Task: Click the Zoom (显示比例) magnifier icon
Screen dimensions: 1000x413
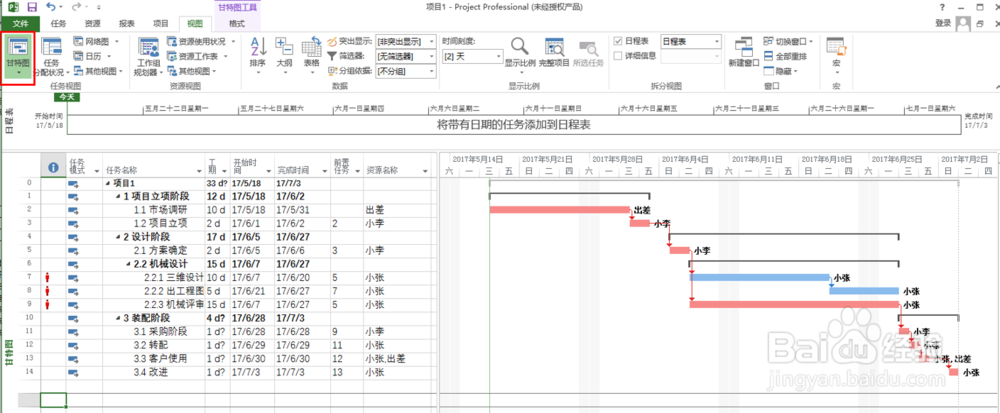Action: [520, 47]
